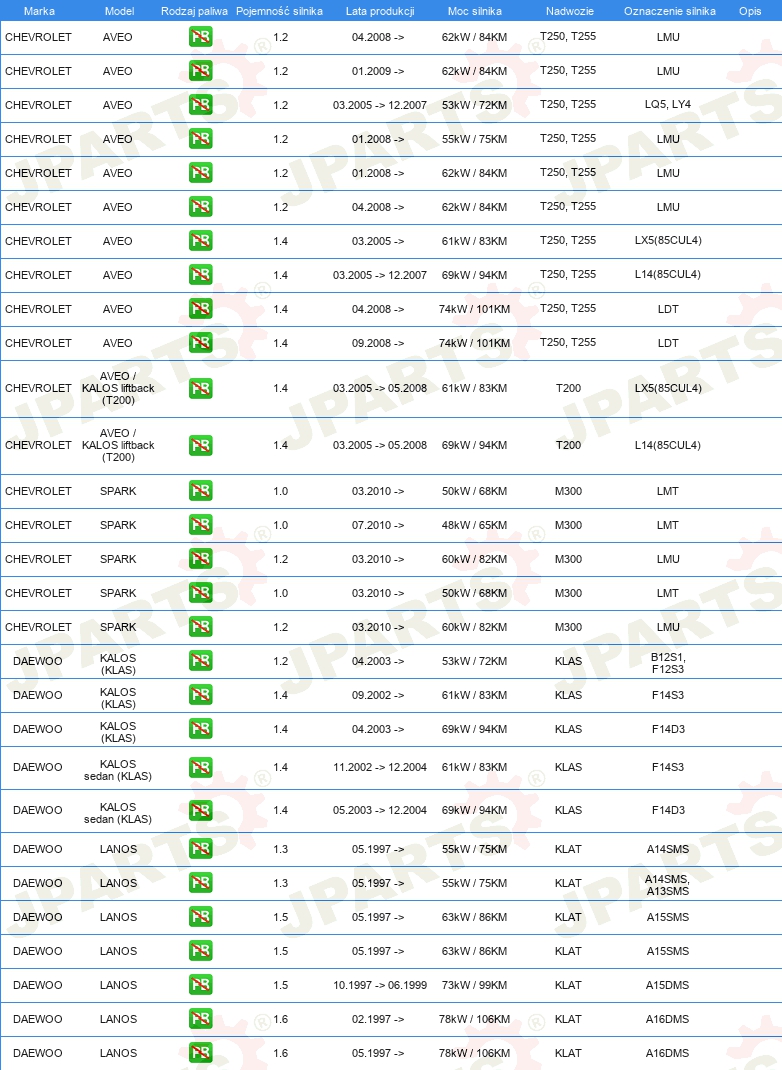
Task: Click the Nadwozie column header
Action: point(570,11)
